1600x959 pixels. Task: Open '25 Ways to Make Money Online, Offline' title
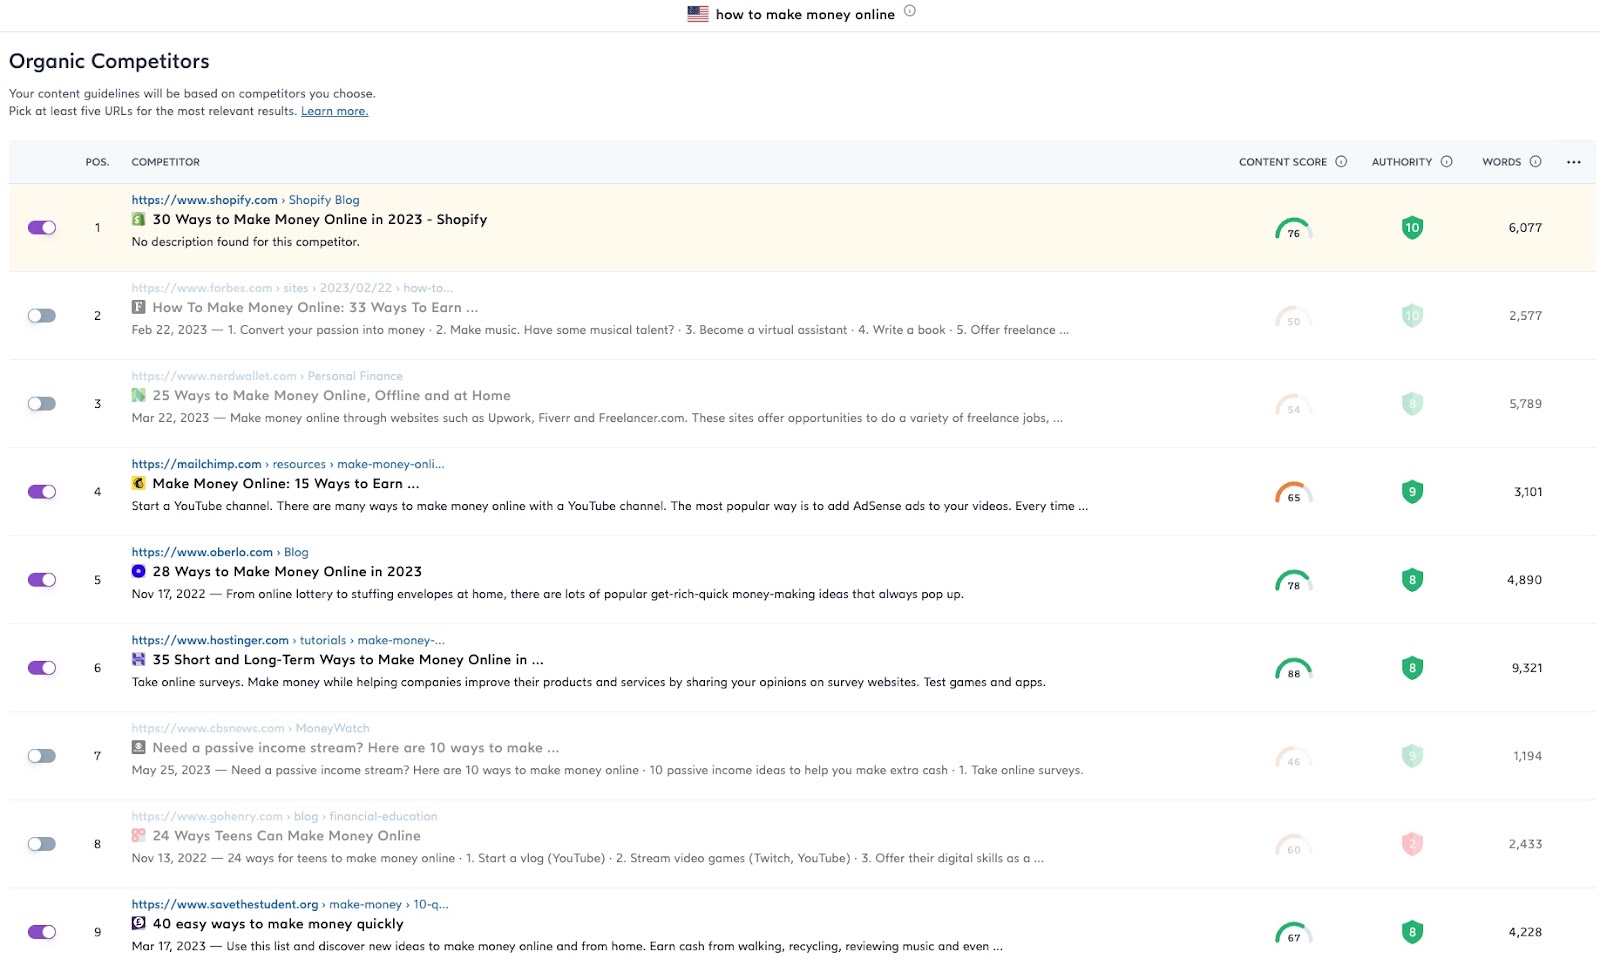click(x=331, y=395)
